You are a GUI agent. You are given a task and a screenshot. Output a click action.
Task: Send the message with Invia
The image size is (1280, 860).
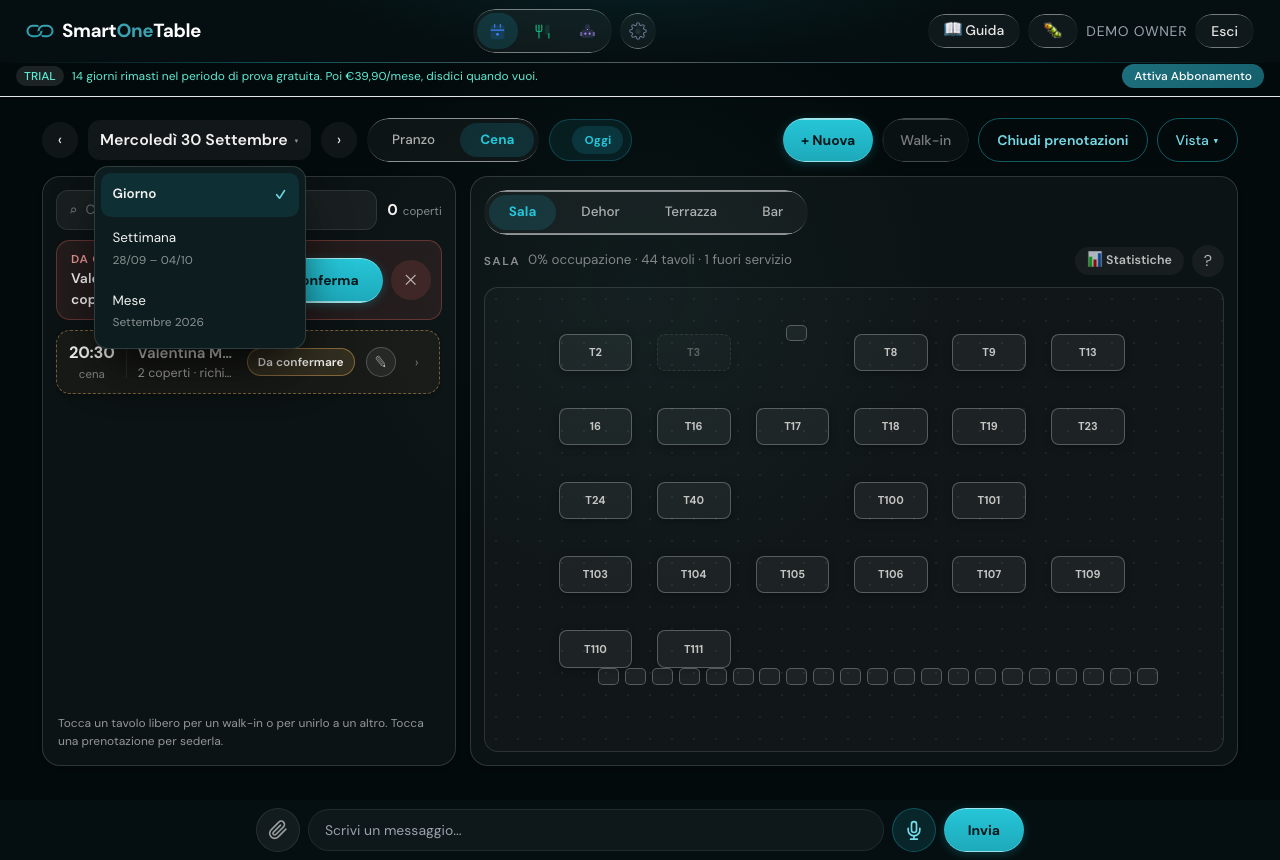984,830
